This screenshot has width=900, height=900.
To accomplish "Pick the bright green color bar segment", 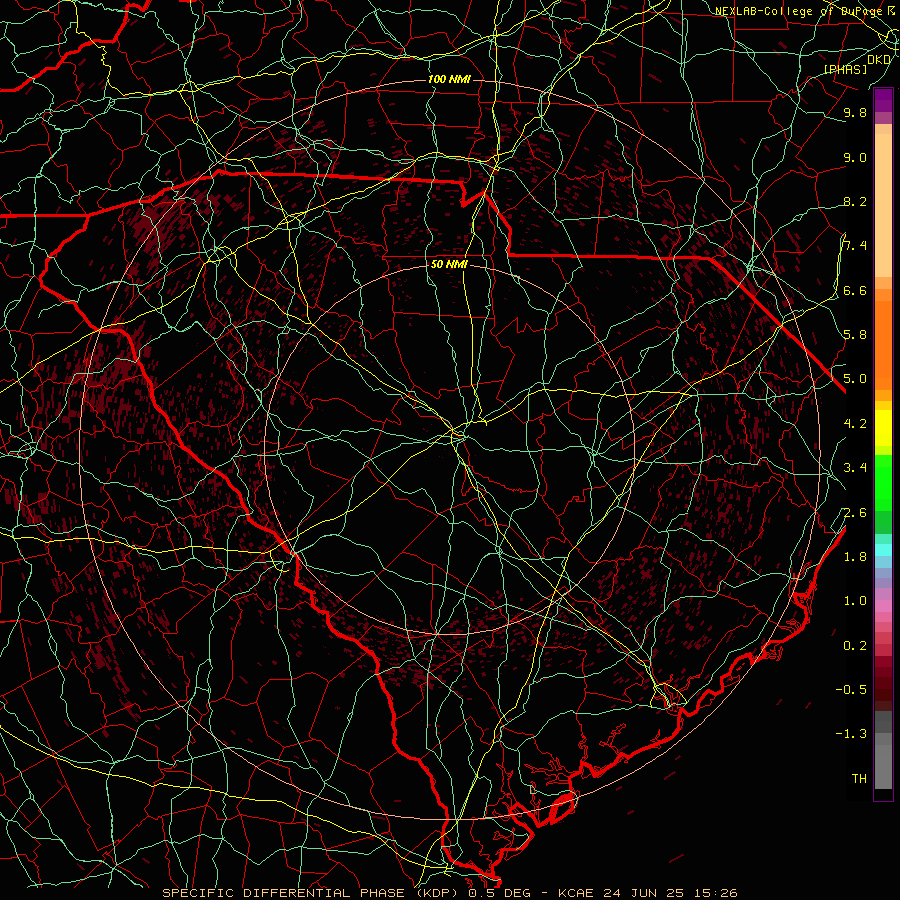I will pos(883,482).
